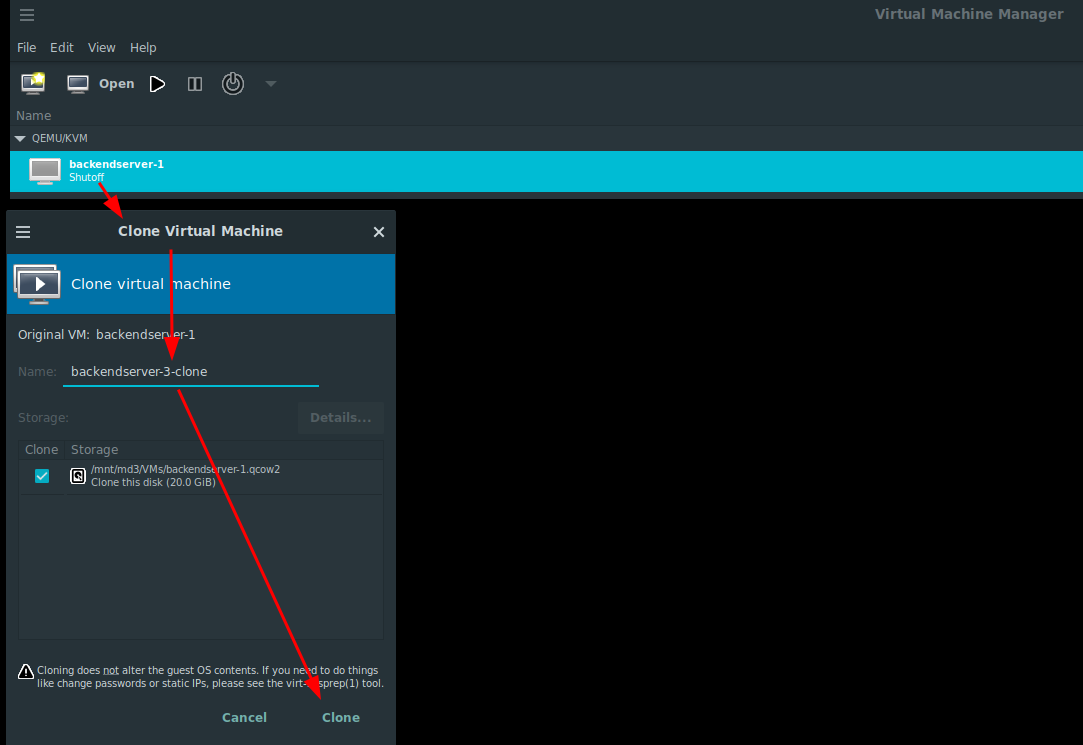Click the cloning warning triangle icon
This screenshot has width=1083, height=745.
[x=26, y=671]
